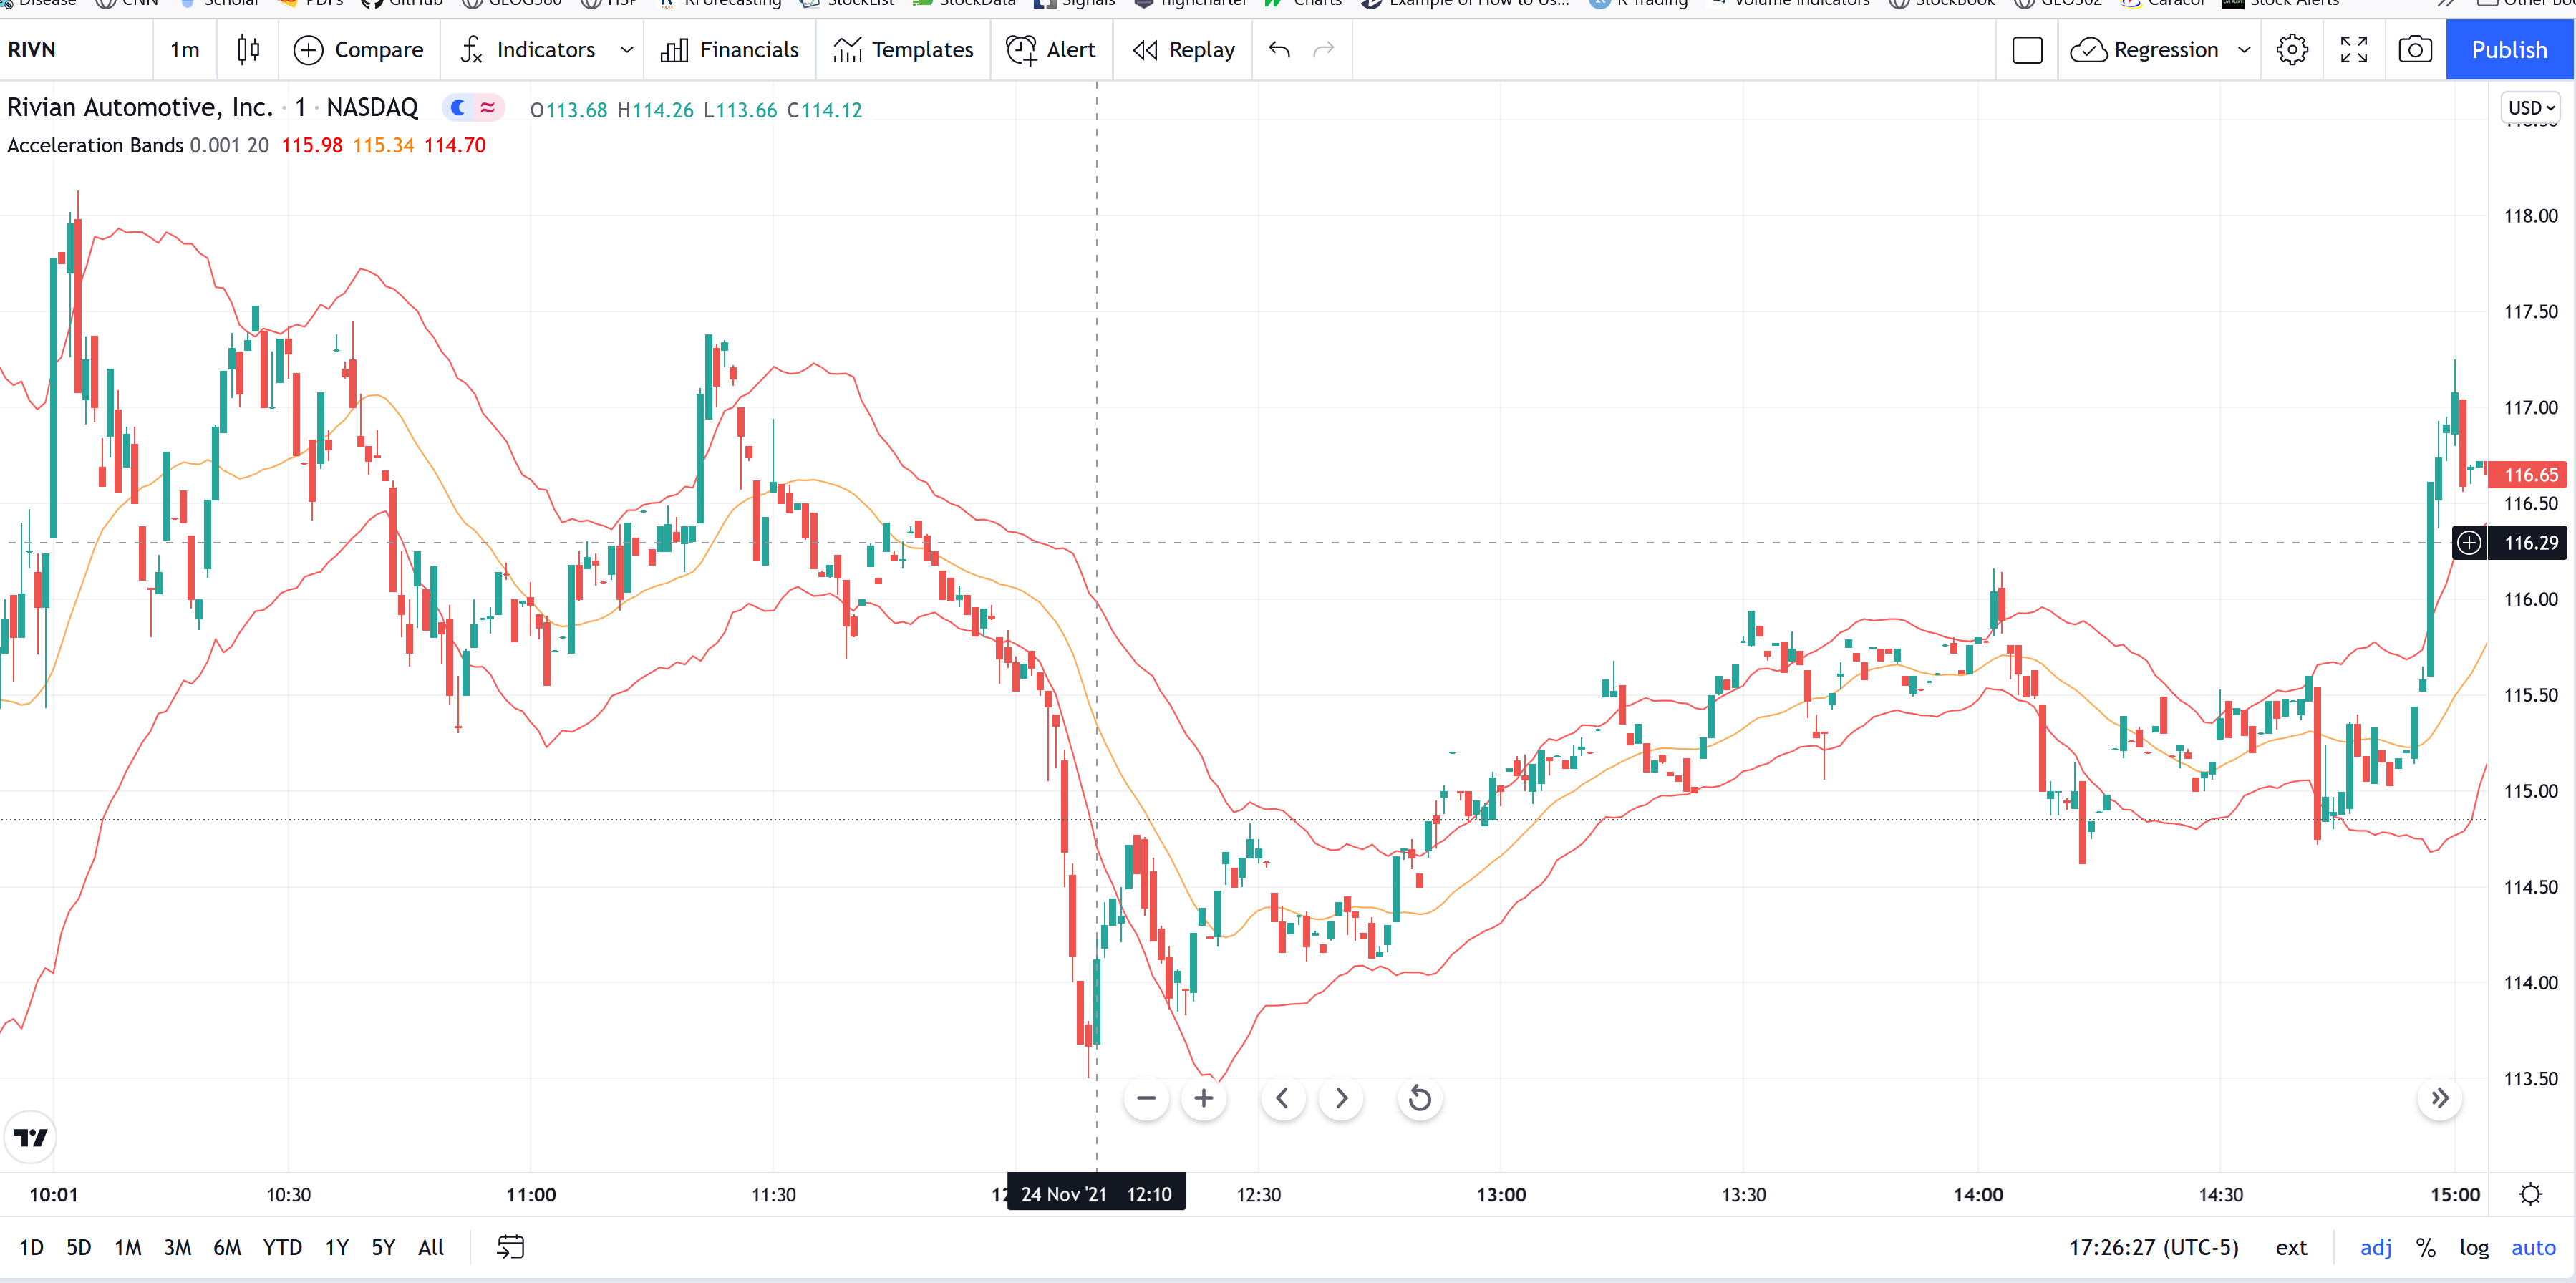The height and width of the screenshot is (1283, 2576).
Task: Click the RIVN symbol search field
Action: coord(75,49)
